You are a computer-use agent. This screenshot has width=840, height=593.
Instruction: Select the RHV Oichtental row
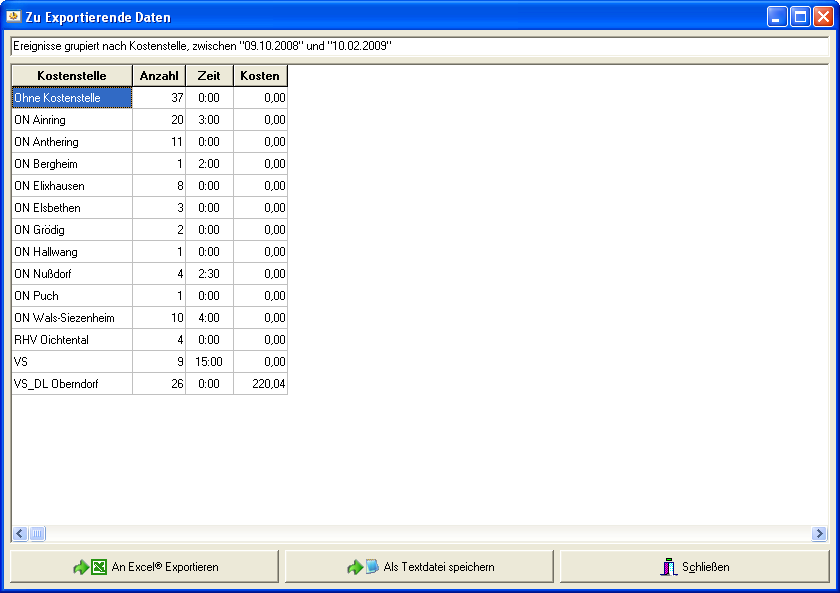72,340
